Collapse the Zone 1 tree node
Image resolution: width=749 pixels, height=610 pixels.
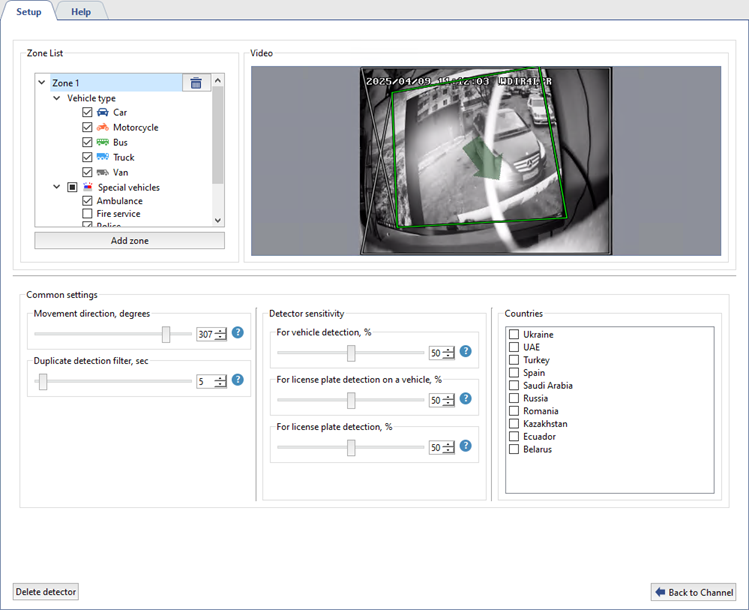pos(42,83)
